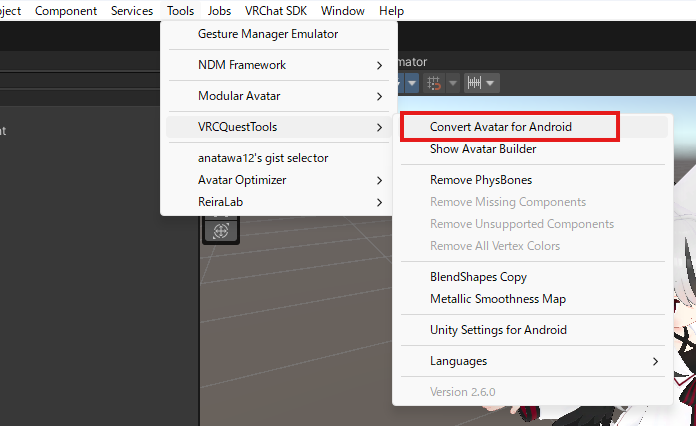696x426 pixels.
Task: Click the grid snapping icon in scene toolbar
Action: coord(434,83)
